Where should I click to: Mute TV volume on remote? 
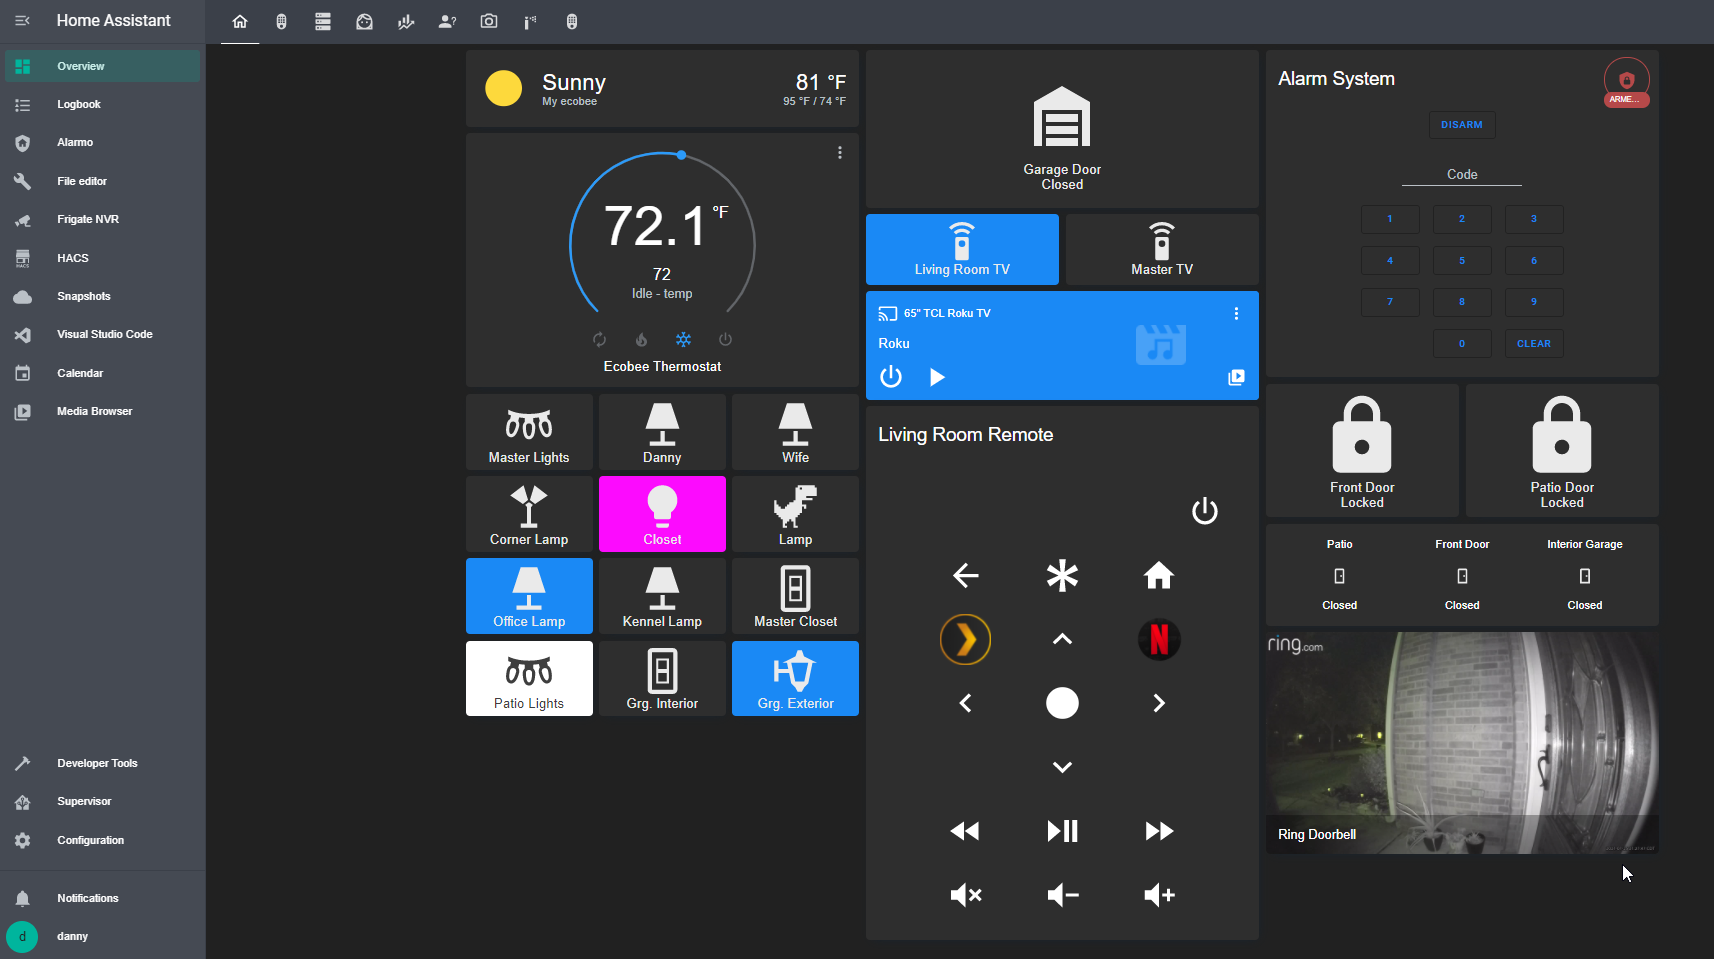point(965,895)
